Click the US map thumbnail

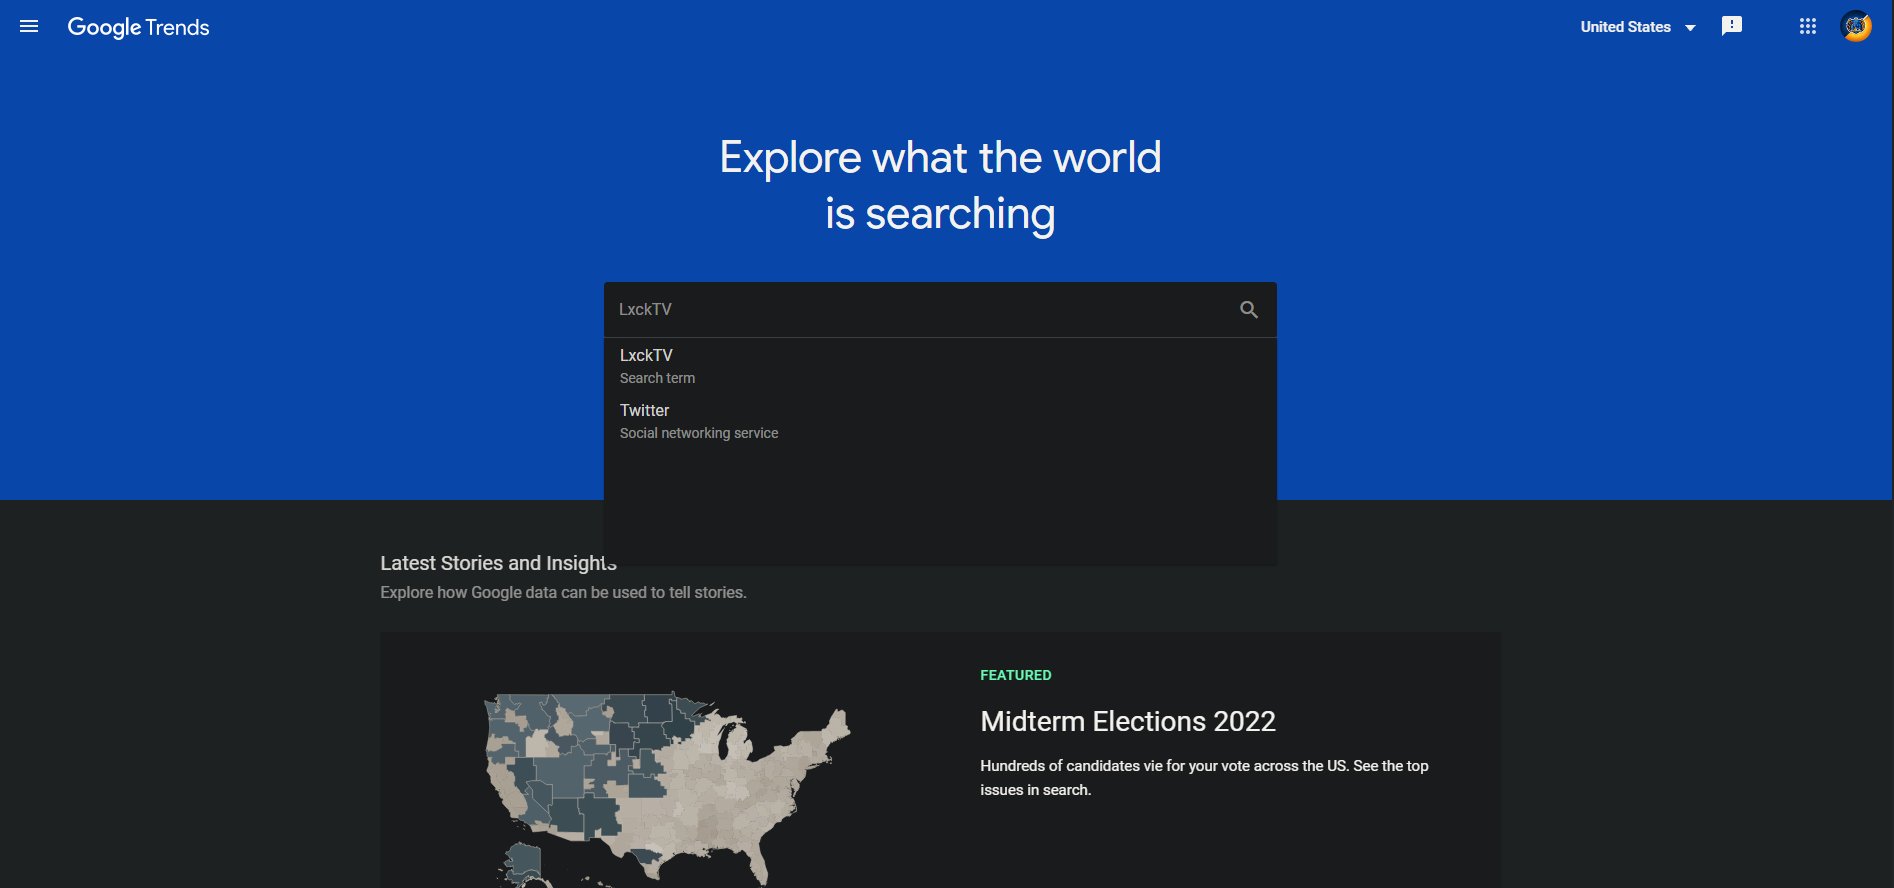click(x=667, y=788)
